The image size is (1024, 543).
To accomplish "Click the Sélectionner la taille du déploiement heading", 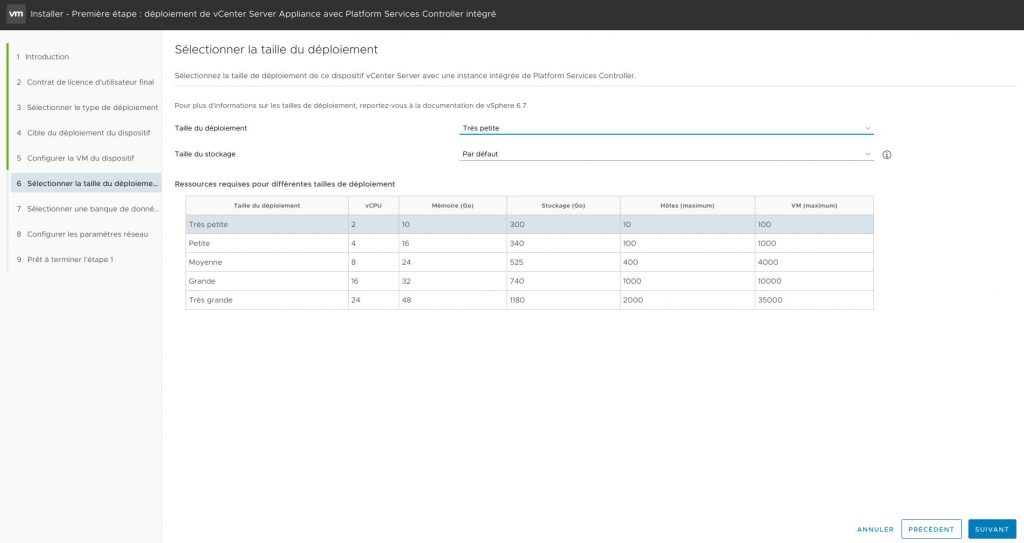I will [276, 50].
